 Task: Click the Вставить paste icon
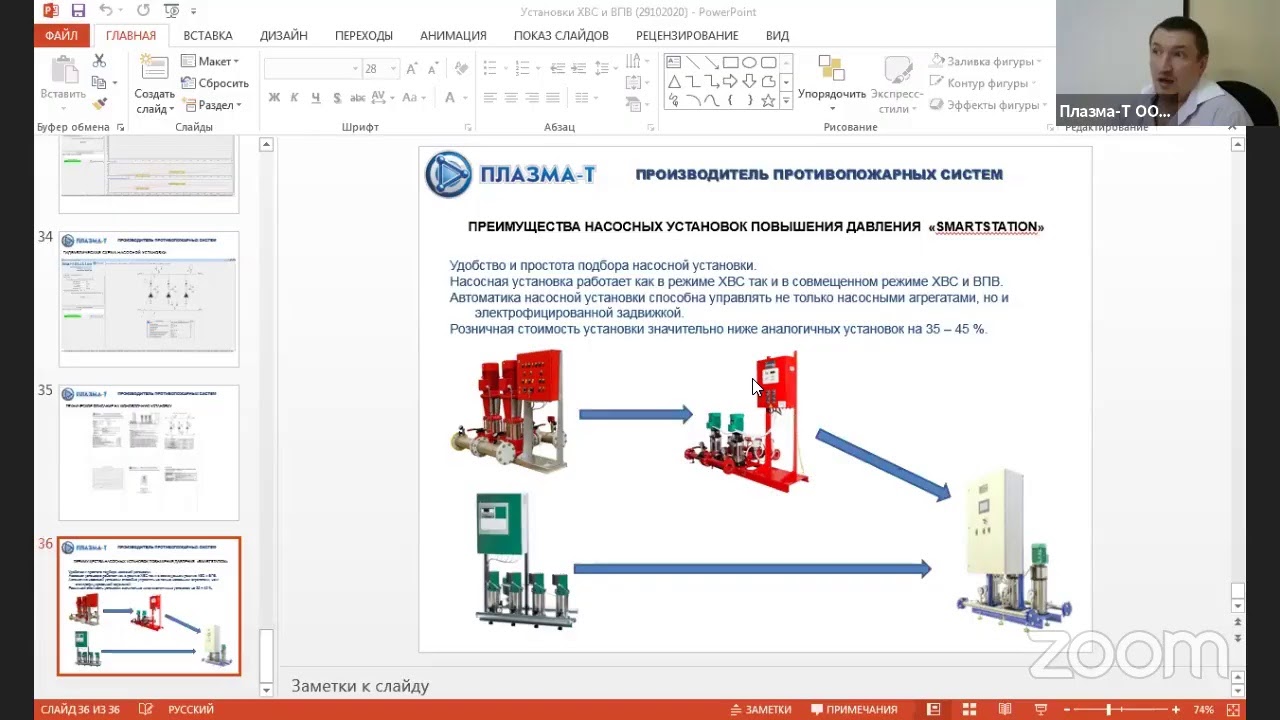(63, 71)
